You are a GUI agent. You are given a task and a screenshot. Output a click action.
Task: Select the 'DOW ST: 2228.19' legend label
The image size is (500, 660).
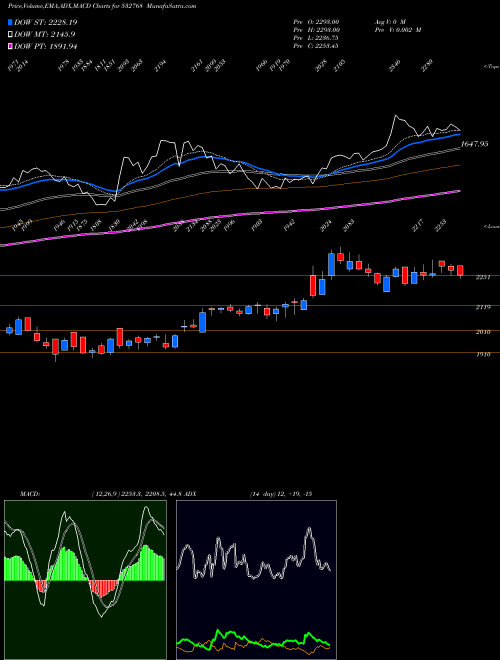pos(45,22)
